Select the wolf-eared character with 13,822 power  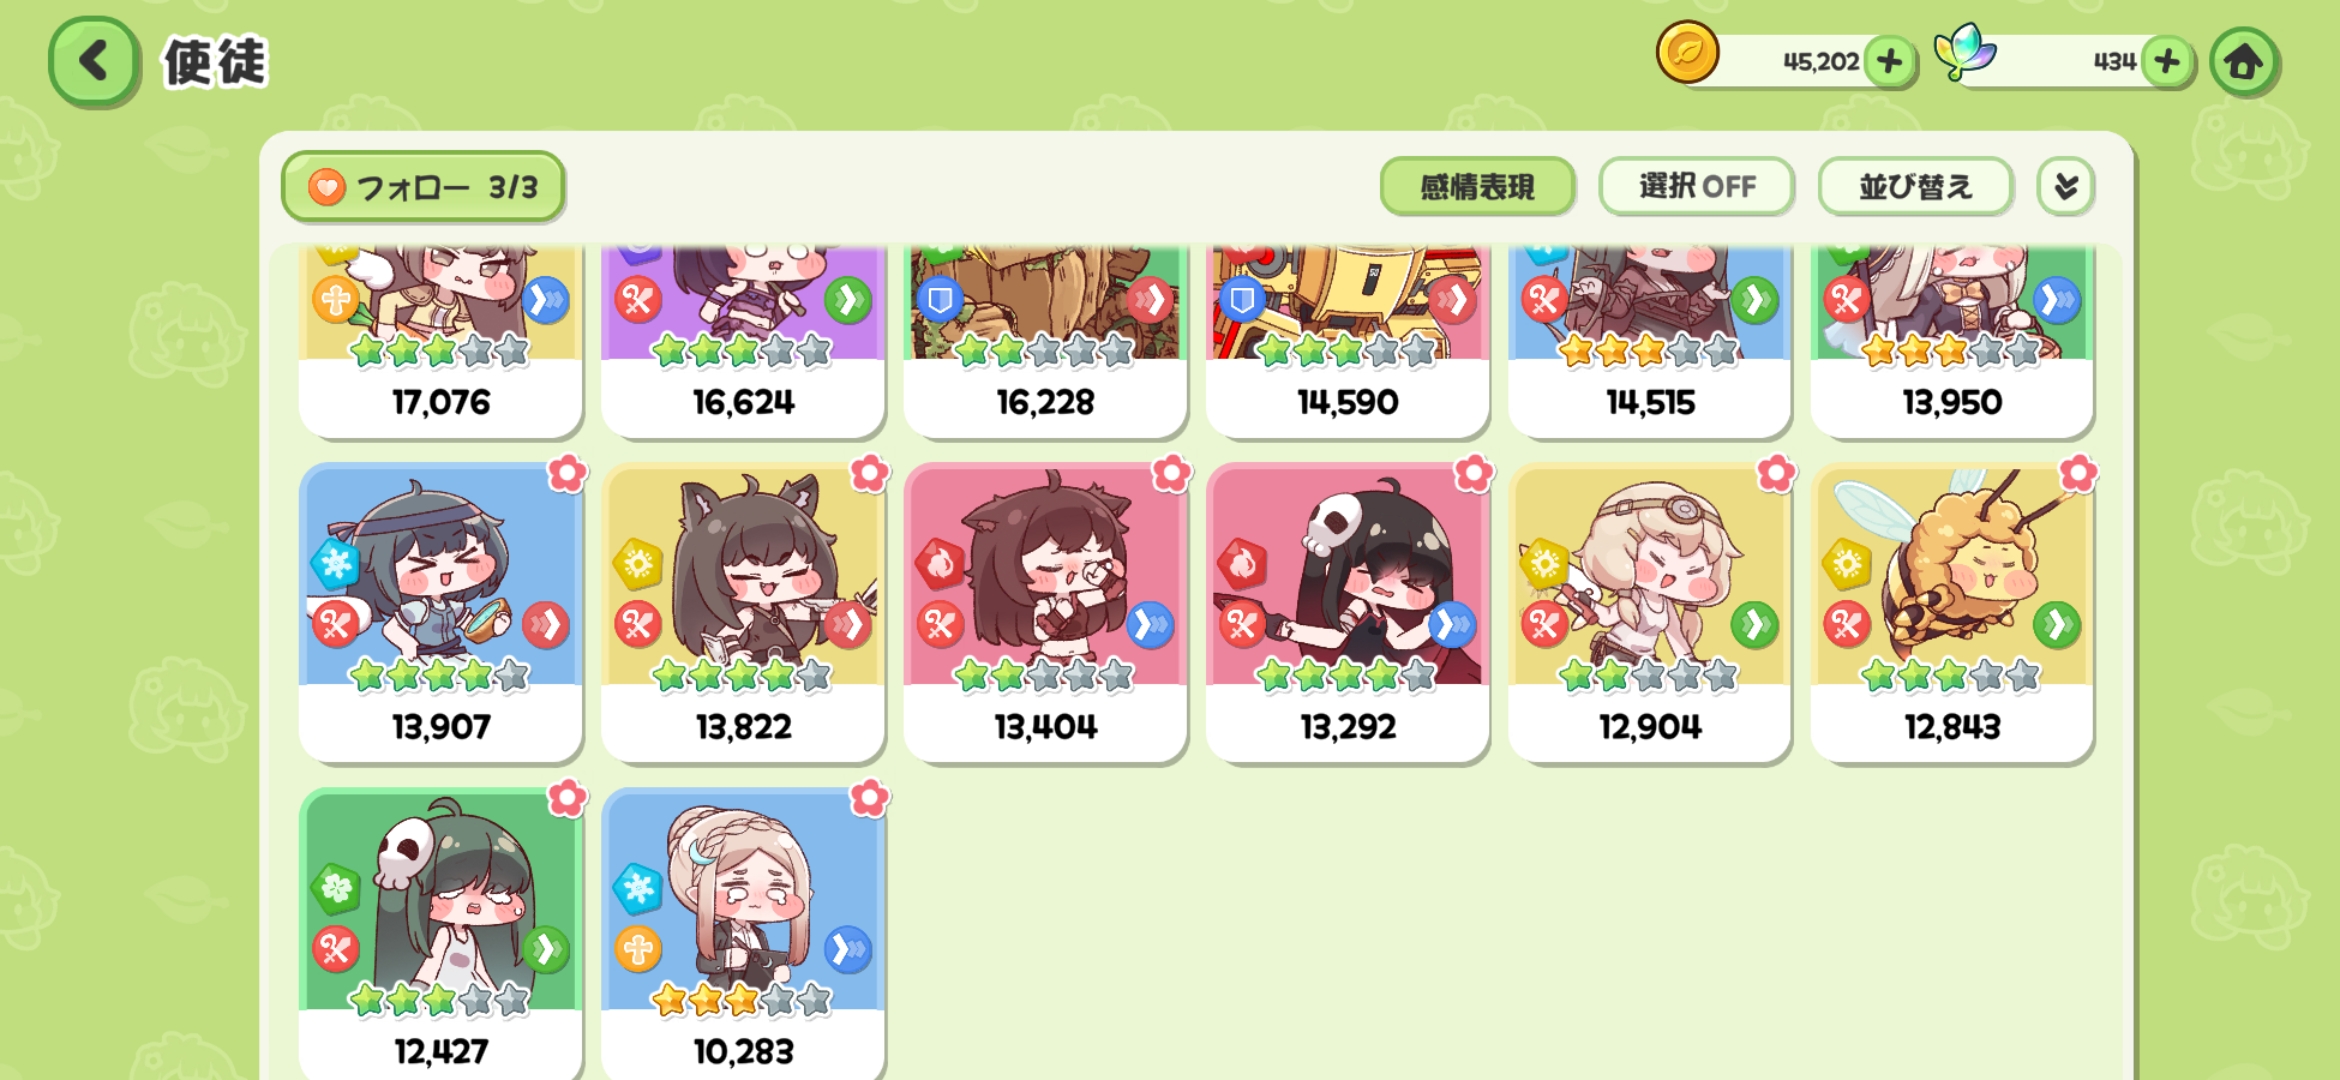(743, 612)
